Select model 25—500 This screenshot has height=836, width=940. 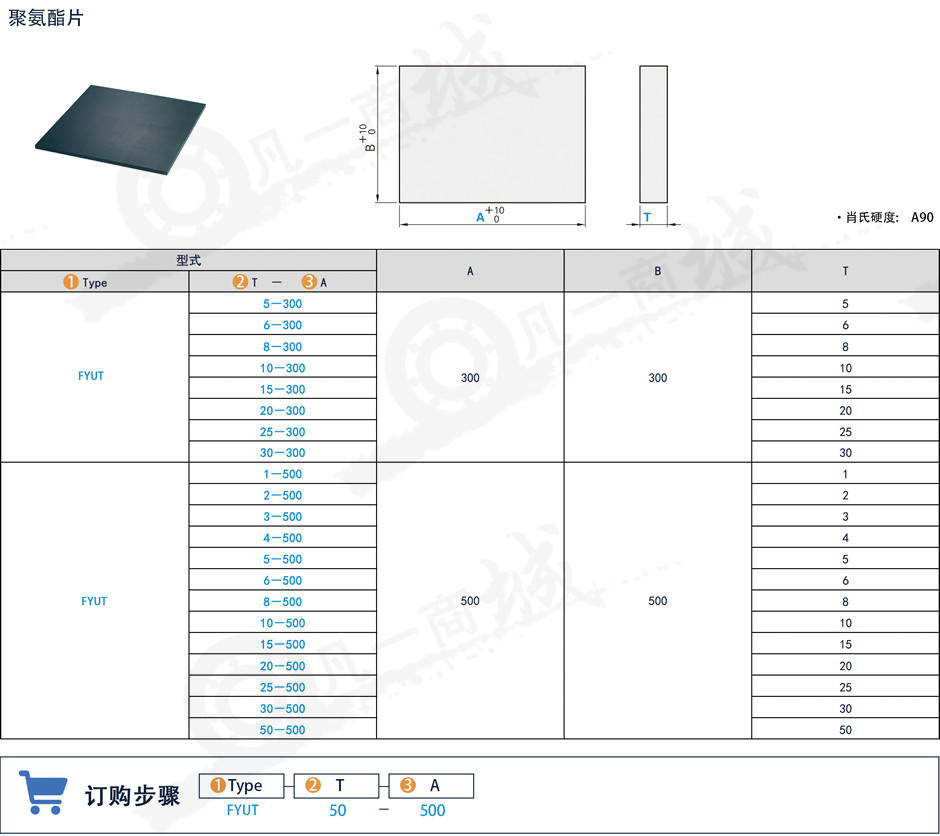click(x=282, y=687)
